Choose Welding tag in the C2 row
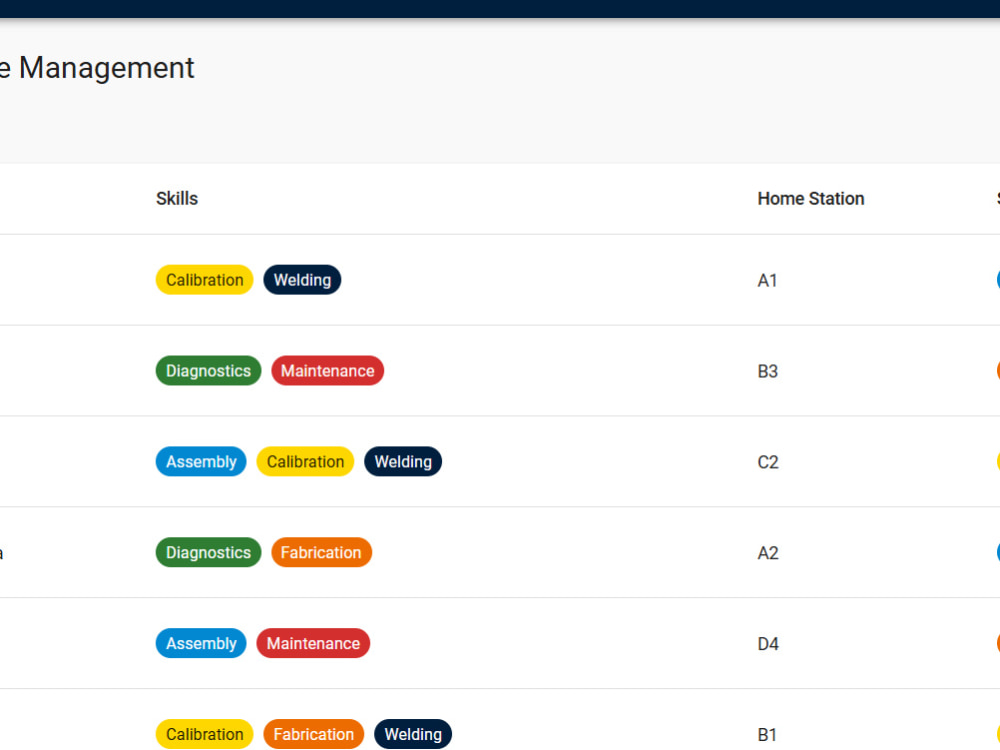Viewport: 1000px width, 750px height. click(403, 462)
